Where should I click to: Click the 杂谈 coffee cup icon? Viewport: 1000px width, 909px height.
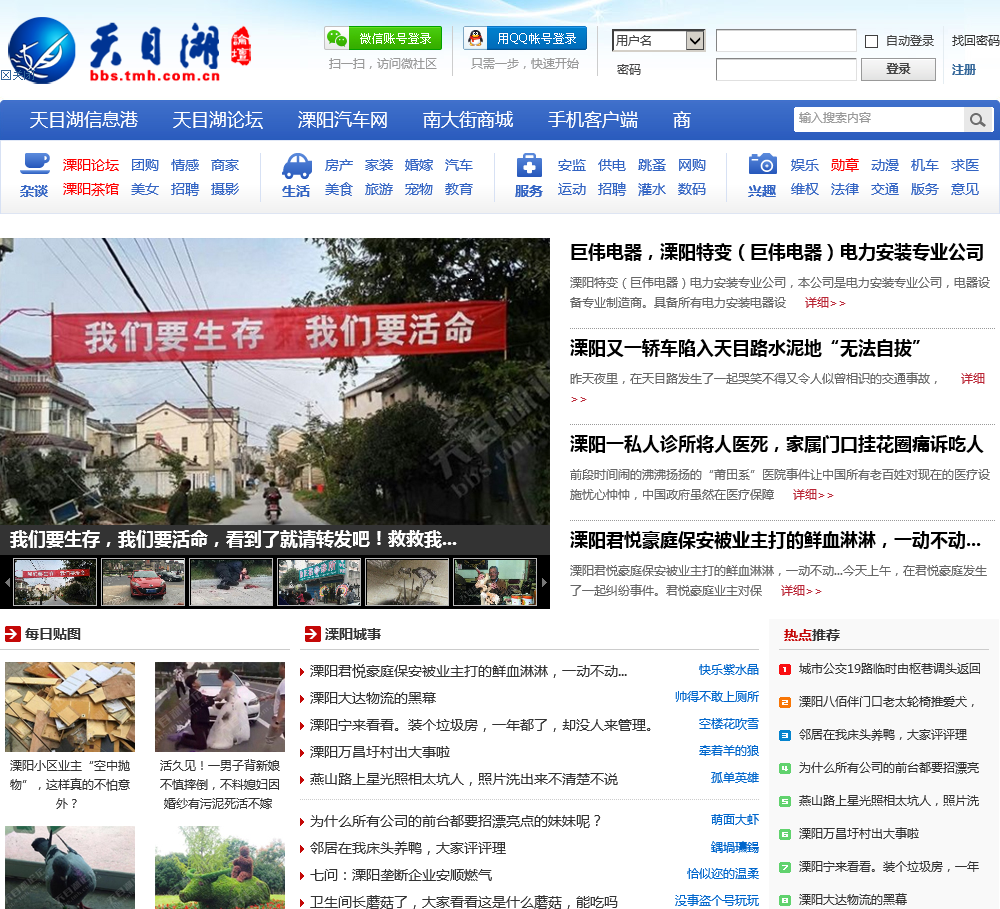34,164
